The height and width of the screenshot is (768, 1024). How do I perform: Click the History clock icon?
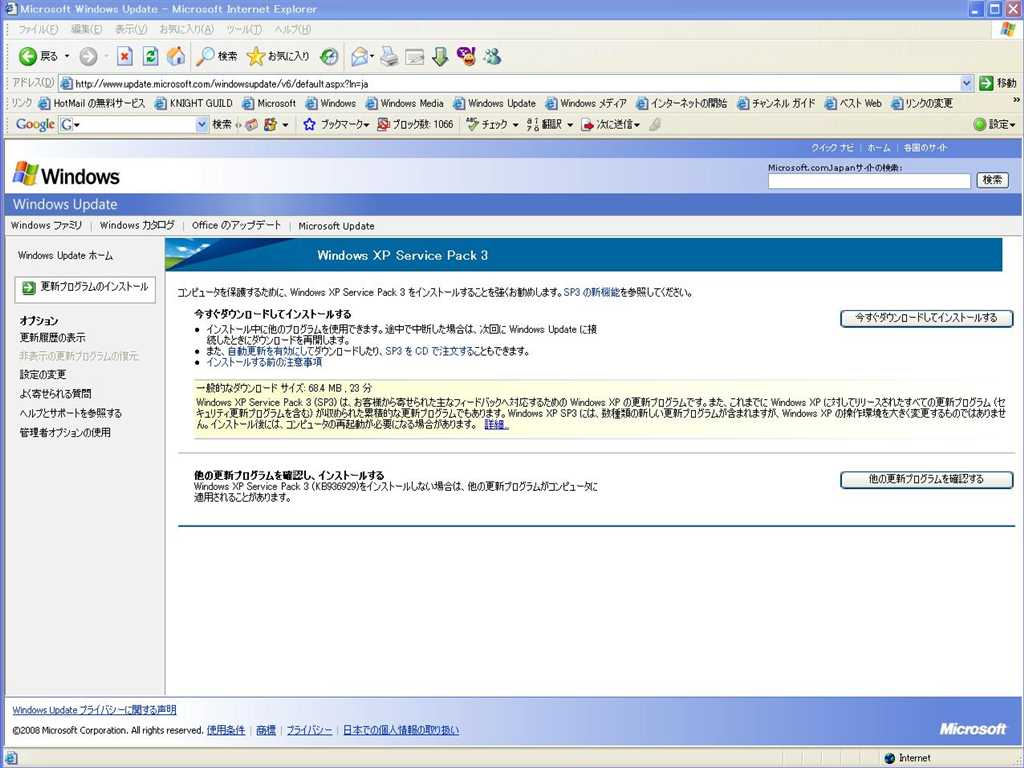pos(329,57)
